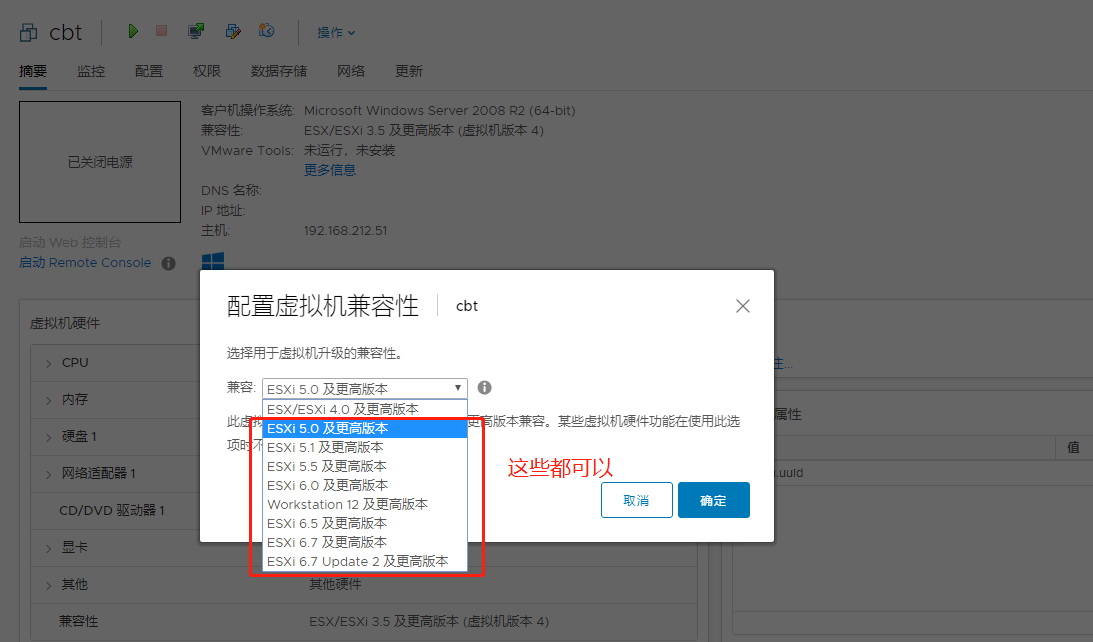1093x642 pixels.
Task: Click the 已关闭电源 console thumbnail
Action: pos(100,162)
